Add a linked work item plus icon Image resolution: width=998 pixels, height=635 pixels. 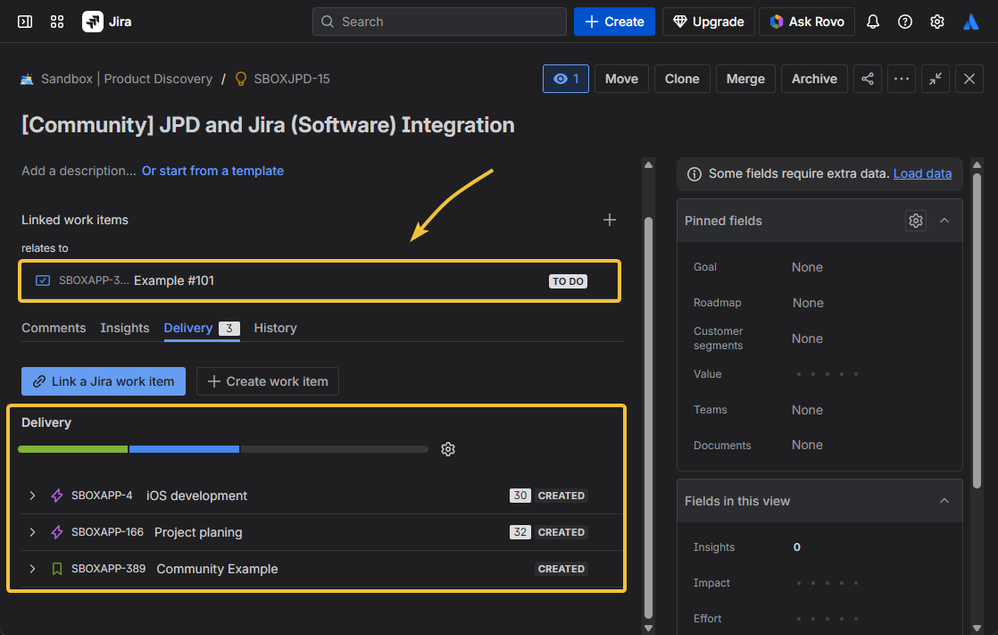coord(609,220)
